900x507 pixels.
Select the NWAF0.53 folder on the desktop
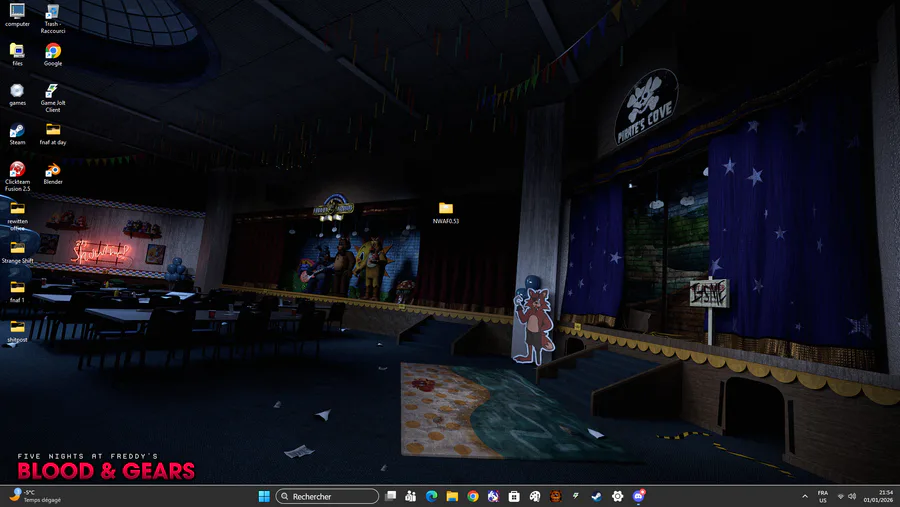click(x=446, y=212)
